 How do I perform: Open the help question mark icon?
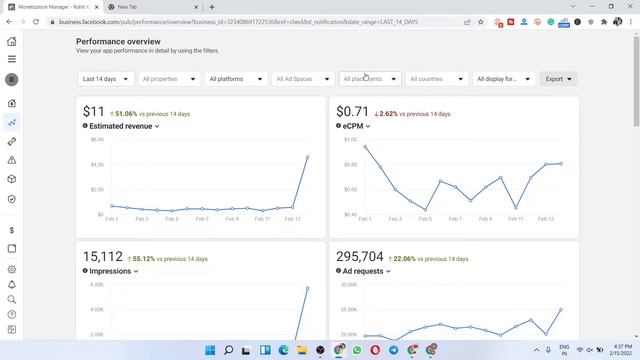[x=12, y=315]
